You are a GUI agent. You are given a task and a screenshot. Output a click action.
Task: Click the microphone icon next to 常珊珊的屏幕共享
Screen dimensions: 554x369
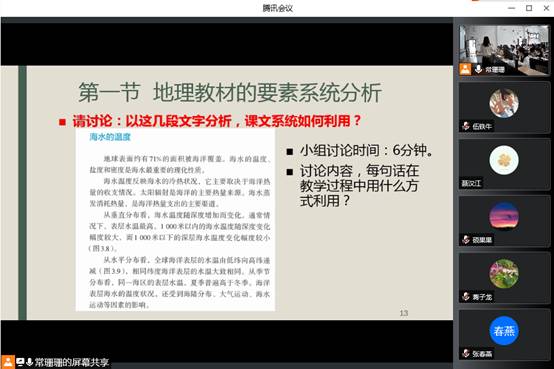29,362
